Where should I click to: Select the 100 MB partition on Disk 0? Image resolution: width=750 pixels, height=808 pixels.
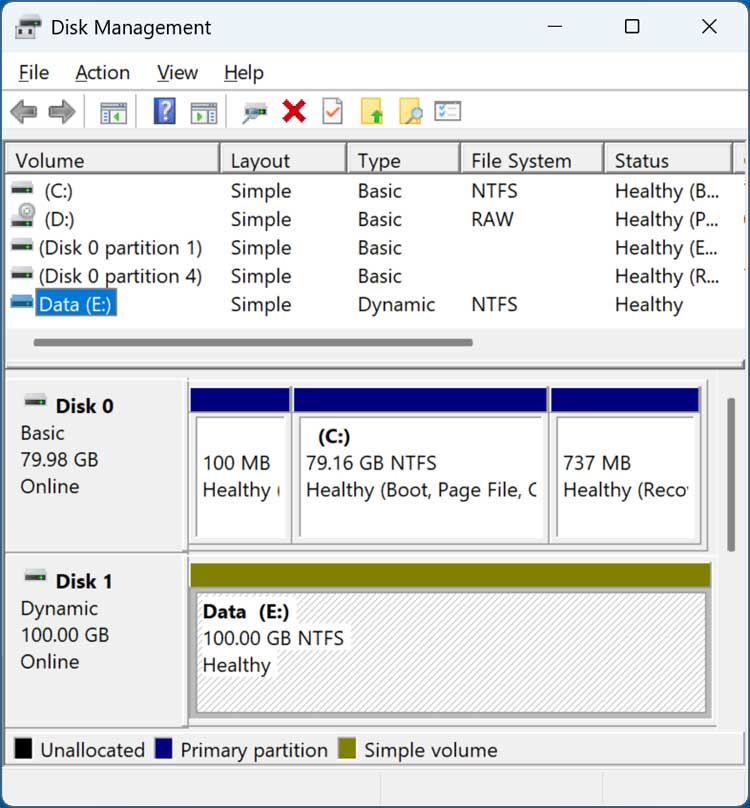pos(240,466)
